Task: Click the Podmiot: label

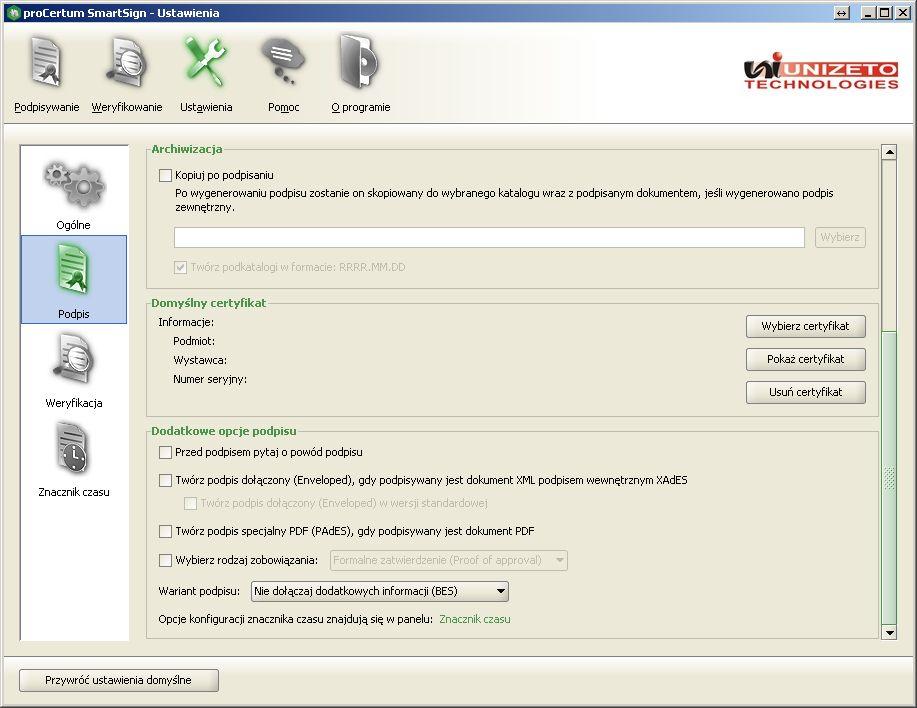Action: 194,341
